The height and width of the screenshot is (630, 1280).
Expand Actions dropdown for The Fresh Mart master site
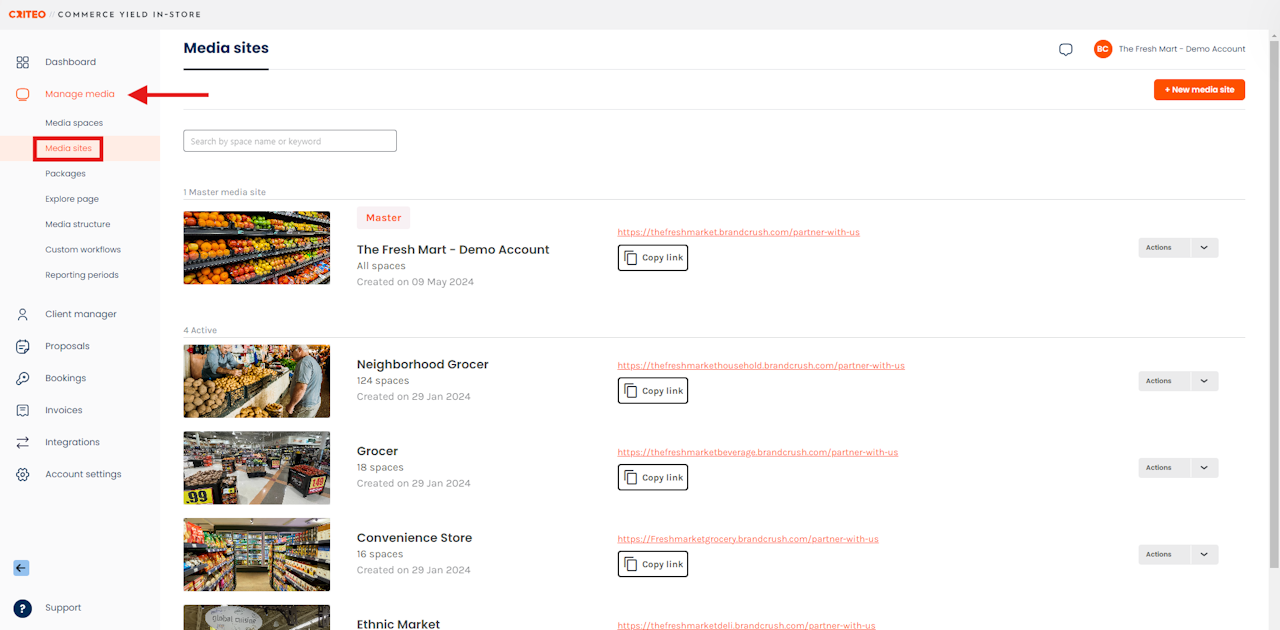1204,247
